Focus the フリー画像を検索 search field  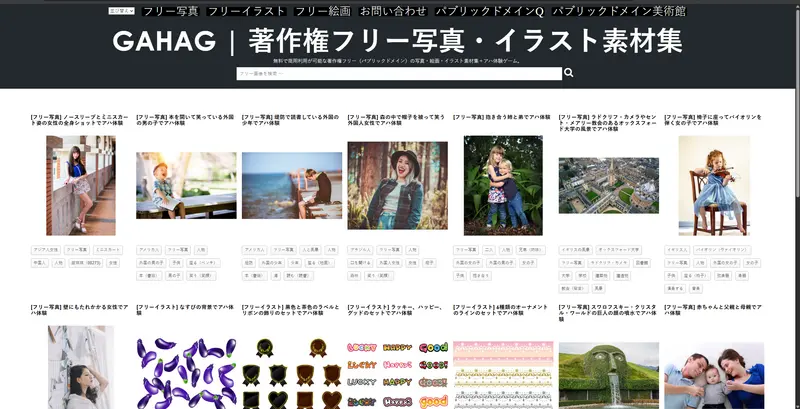(399, 73)
